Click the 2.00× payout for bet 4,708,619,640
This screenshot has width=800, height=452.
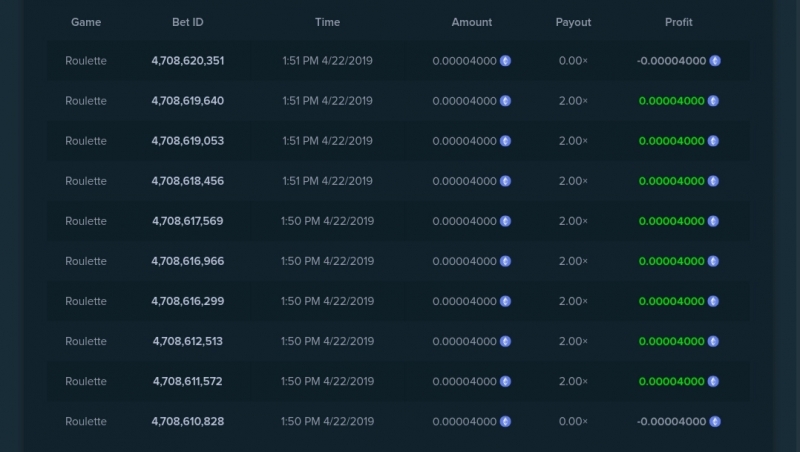[573, 101]
